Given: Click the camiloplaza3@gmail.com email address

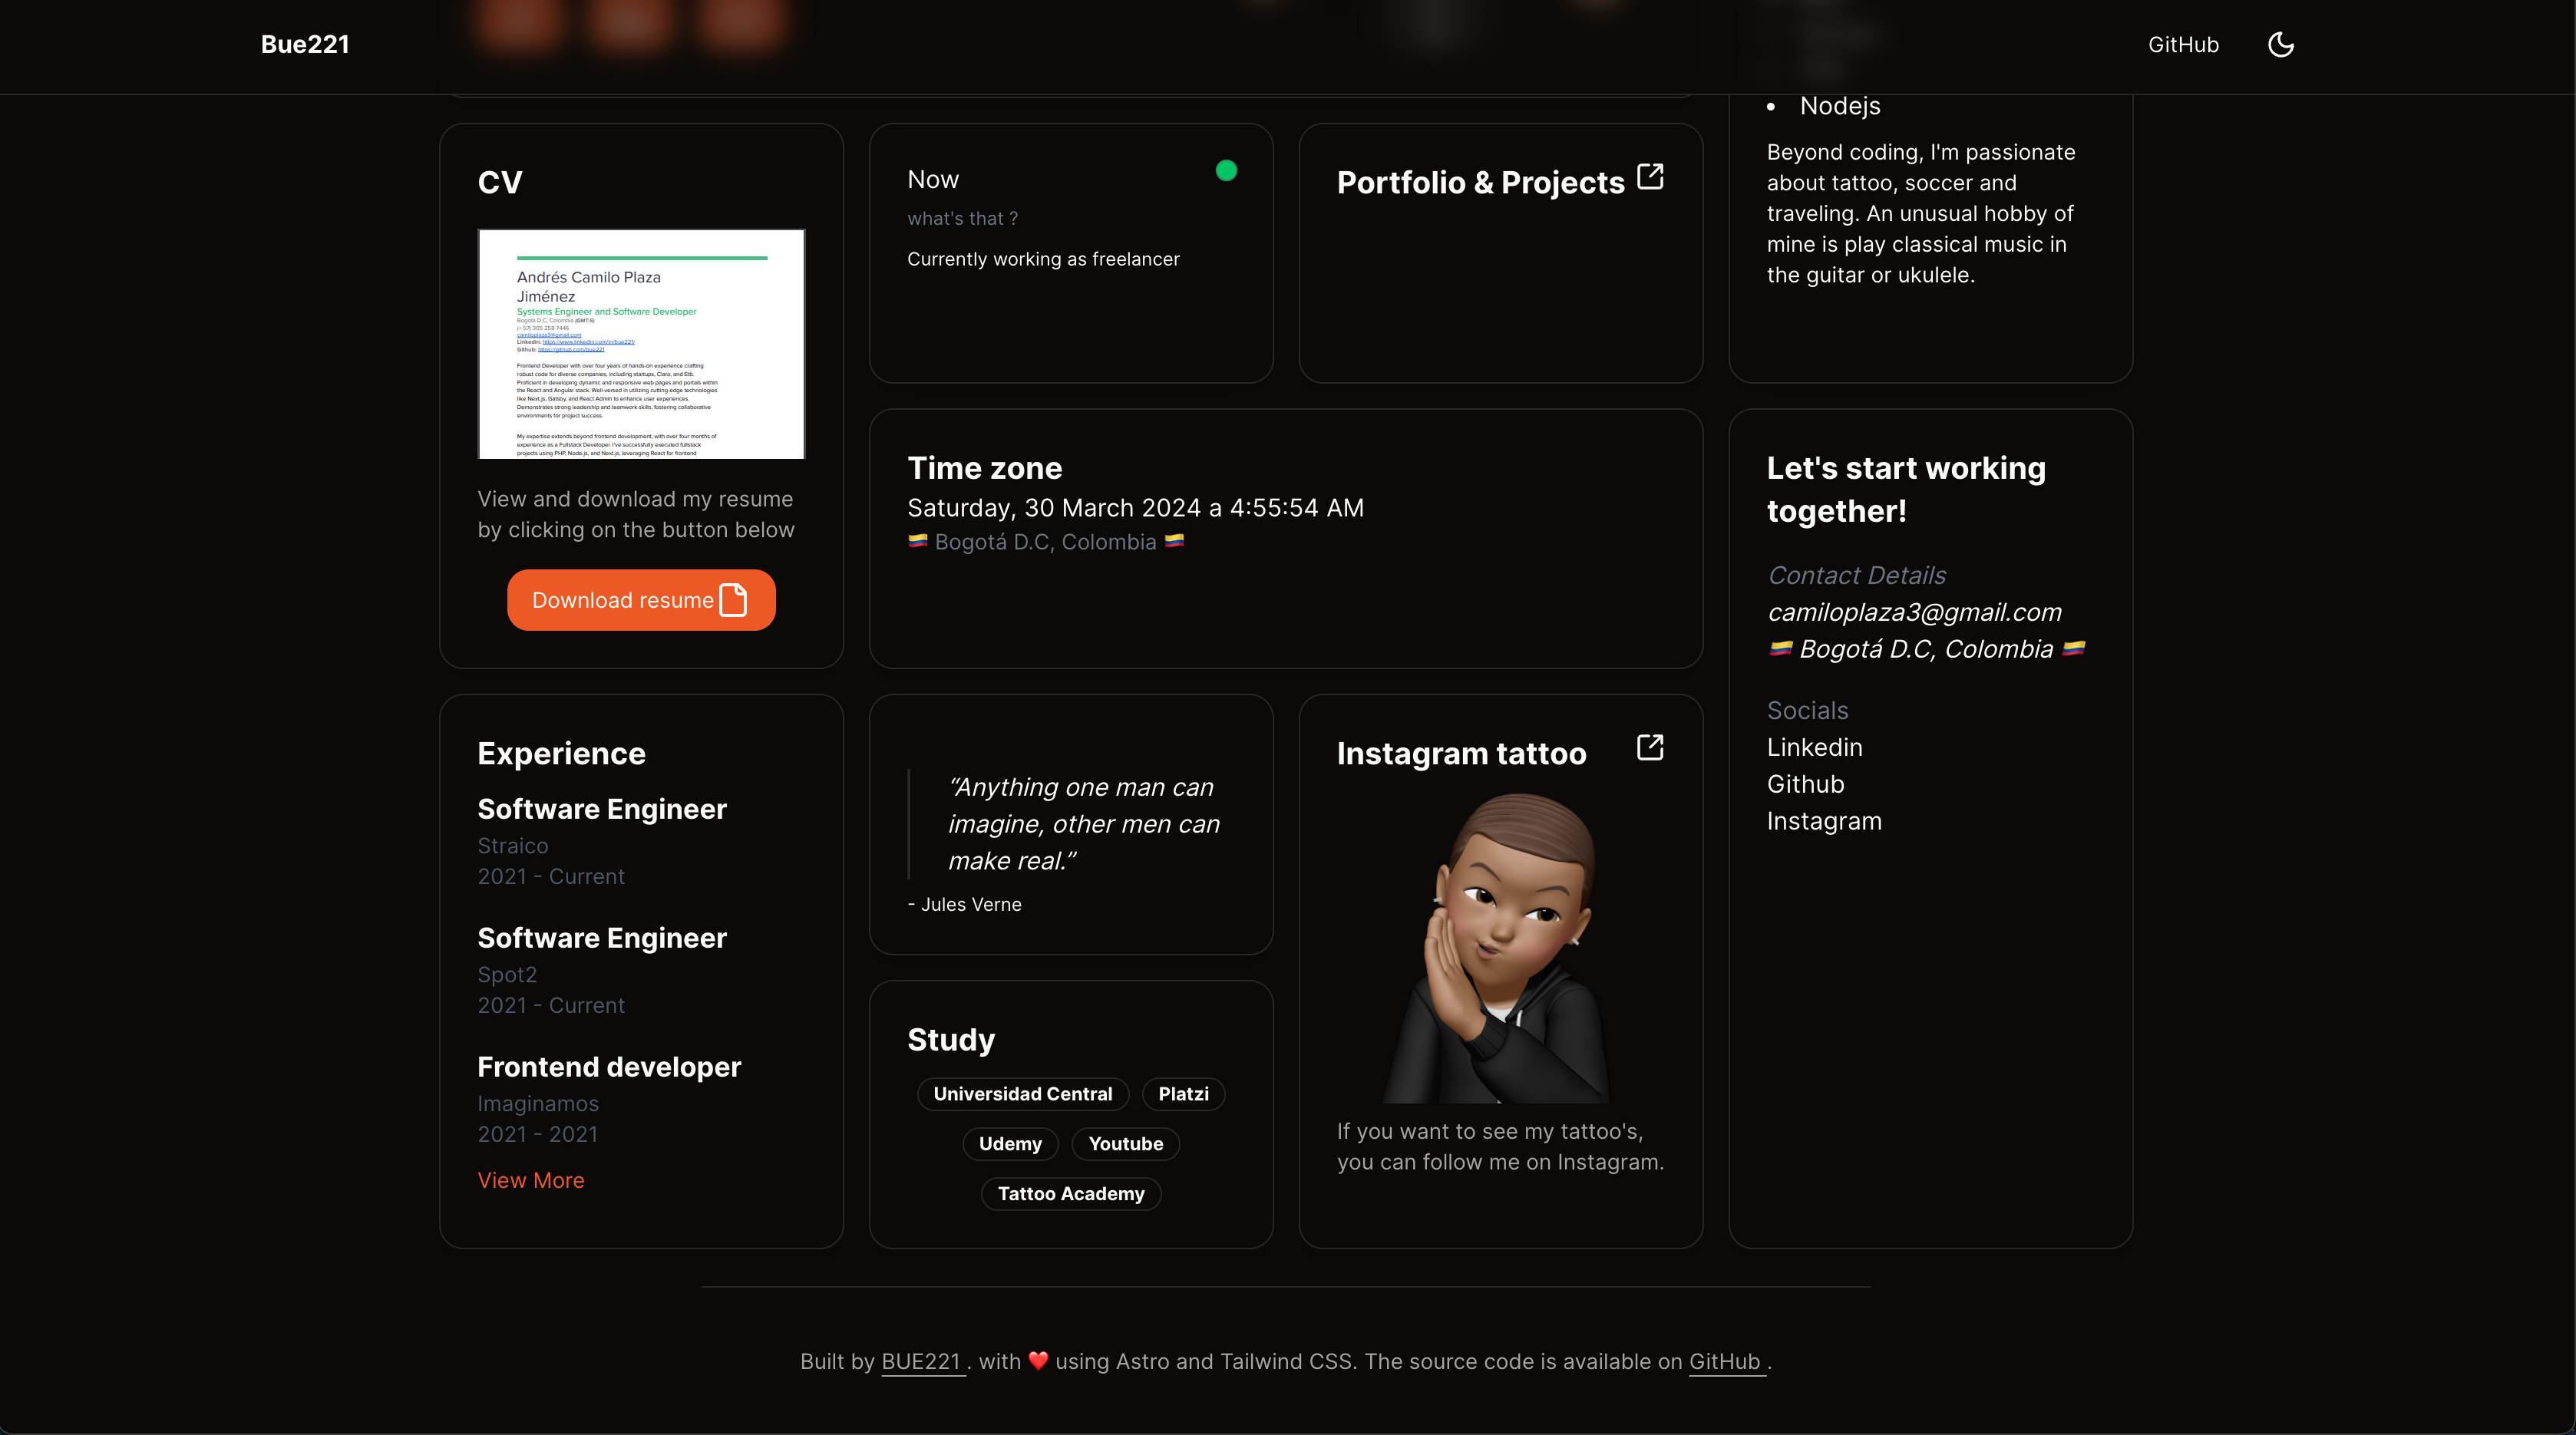Looking at the screenshot, I should click(x=1914, y=612).
